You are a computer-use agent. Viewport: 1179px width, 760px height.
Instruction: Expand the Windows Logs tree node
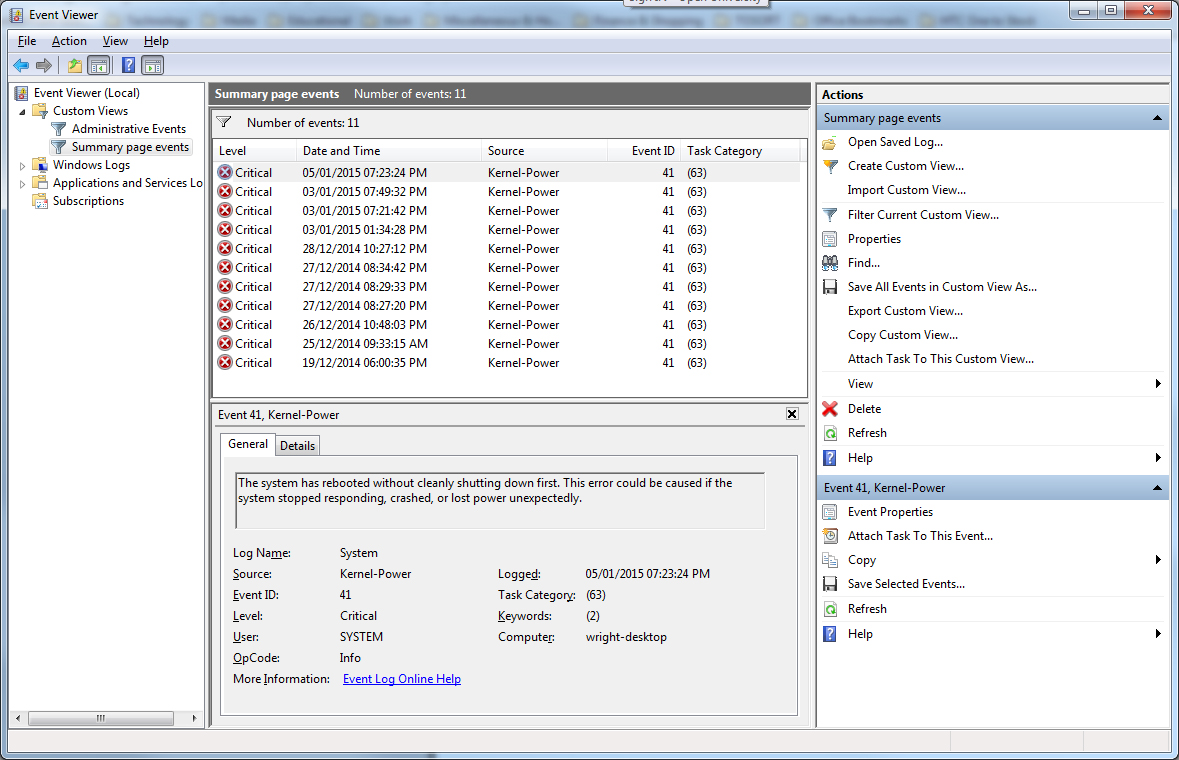(23, 165)
